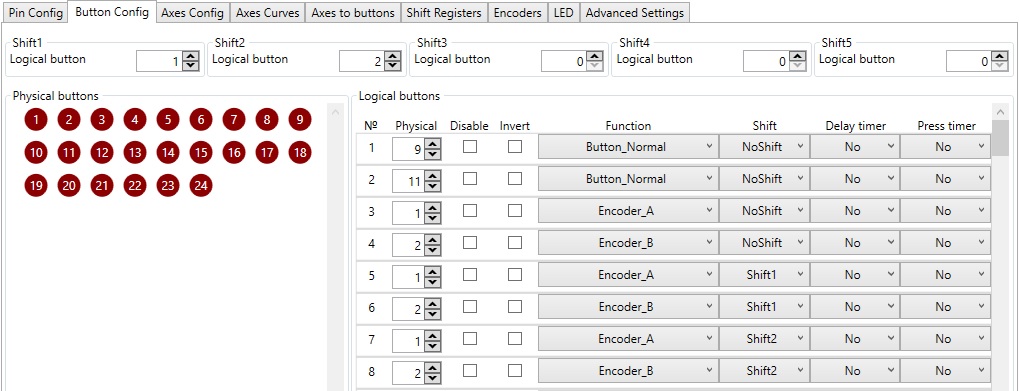Toggle Disable checkbox for logical button 1
The height and width of the screenshot is (391, 1019).
pos(470,147)
